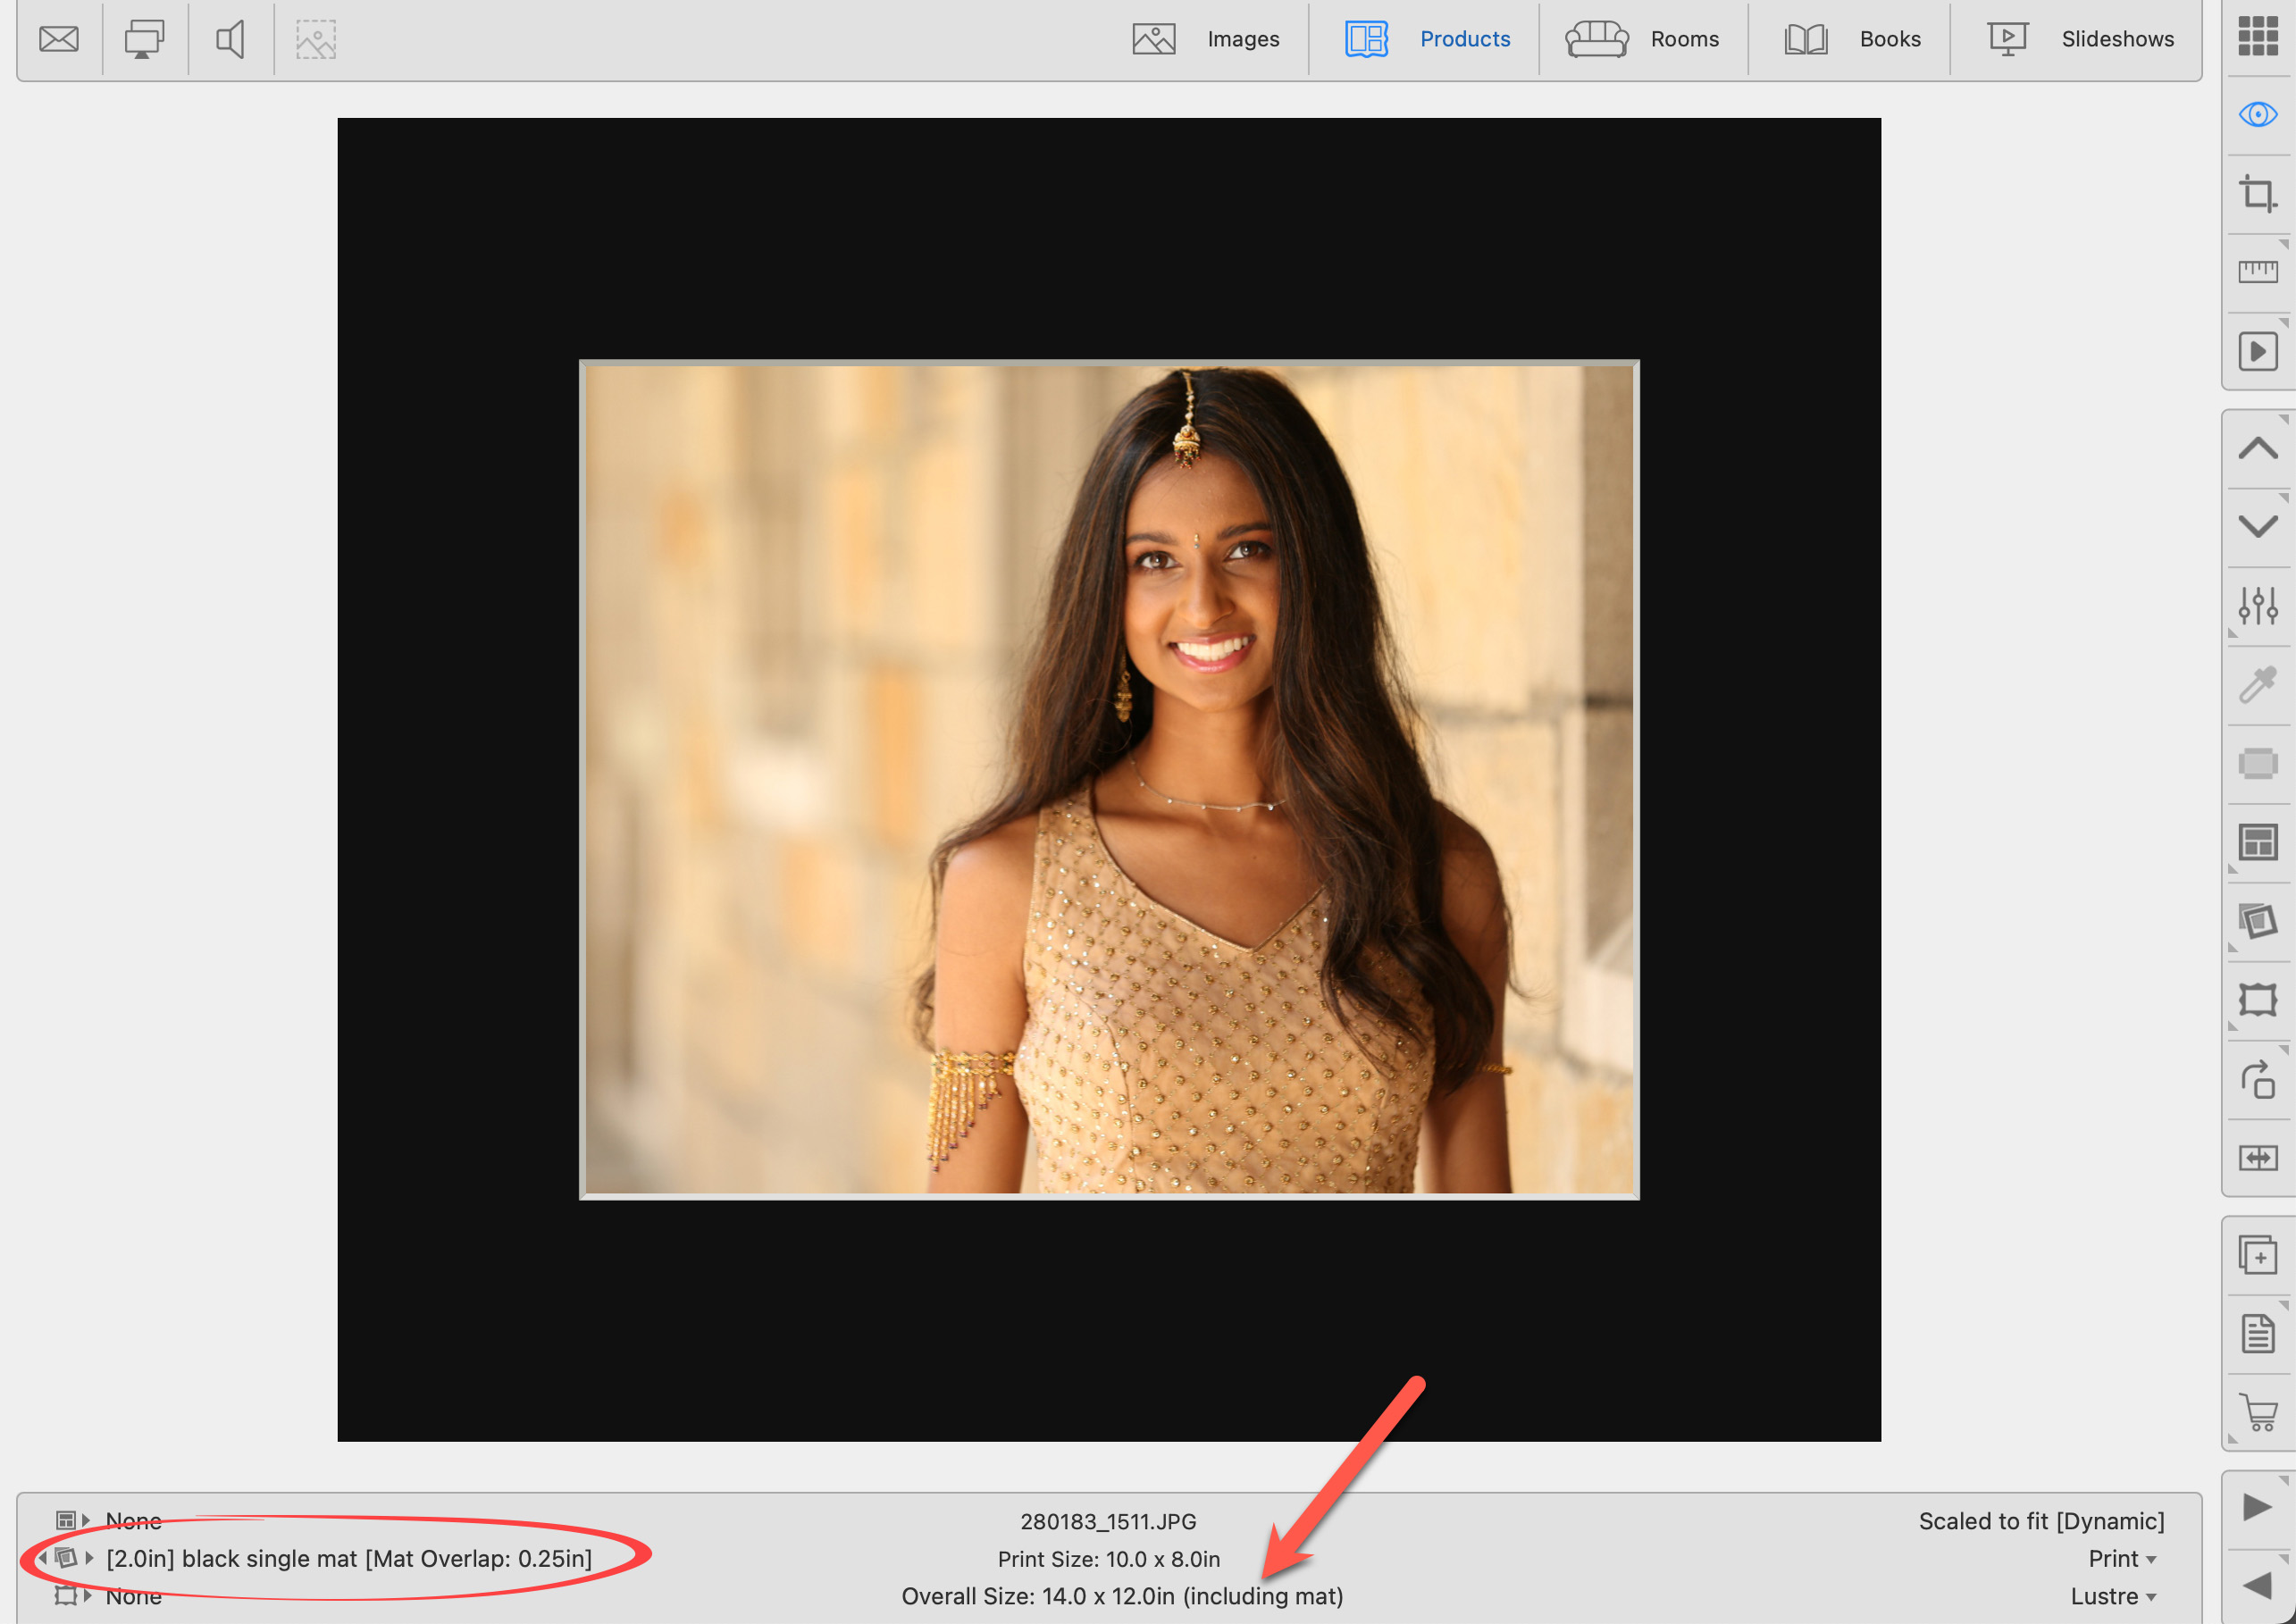
Task: Click the mat icon in the right sidebar
Action: [2257, 920]
